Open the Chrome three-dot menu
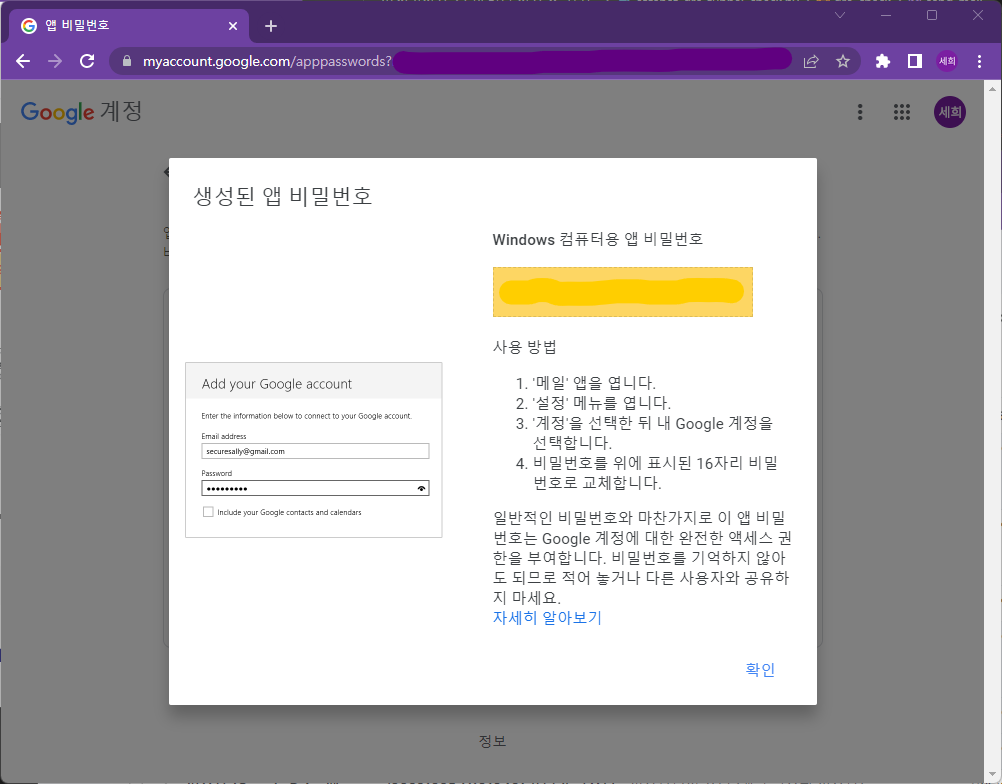 tap(979, 61)
